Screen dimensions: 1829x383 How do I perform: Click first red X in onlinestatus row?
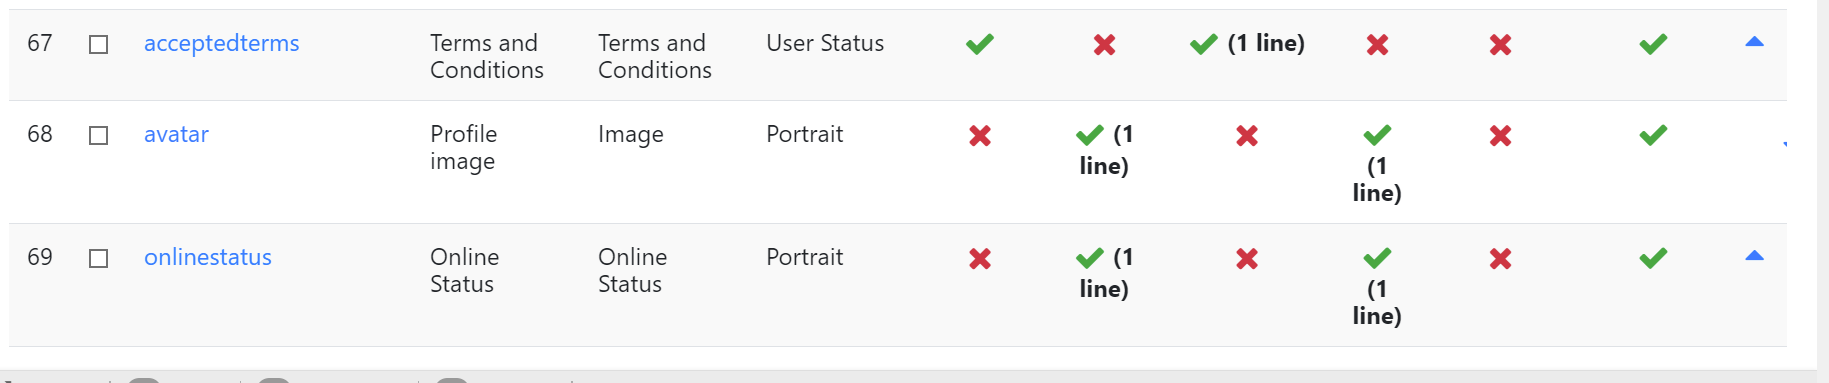coord(980,258)
